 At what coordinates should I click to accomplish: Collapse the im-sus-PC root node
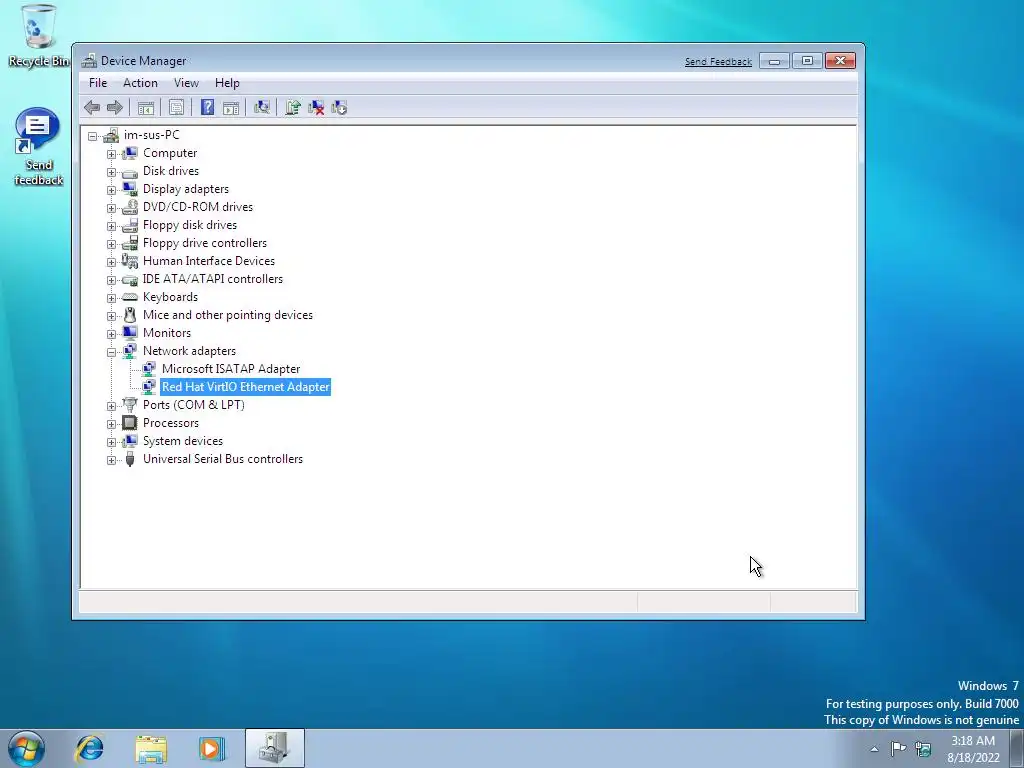93,136
